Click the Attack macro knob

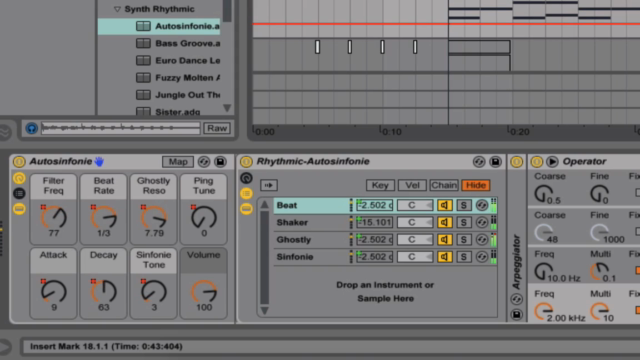tap(53, 291)
